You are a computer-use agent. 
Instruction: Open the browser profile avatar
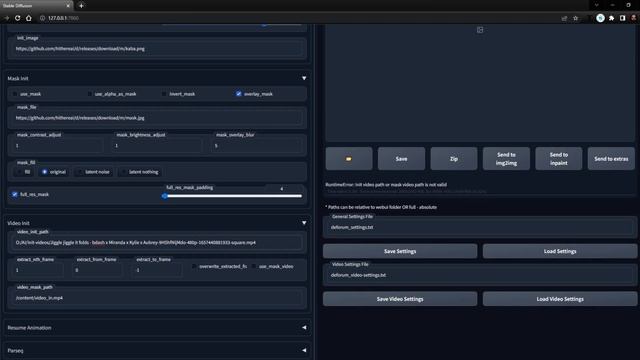[633, 18]
